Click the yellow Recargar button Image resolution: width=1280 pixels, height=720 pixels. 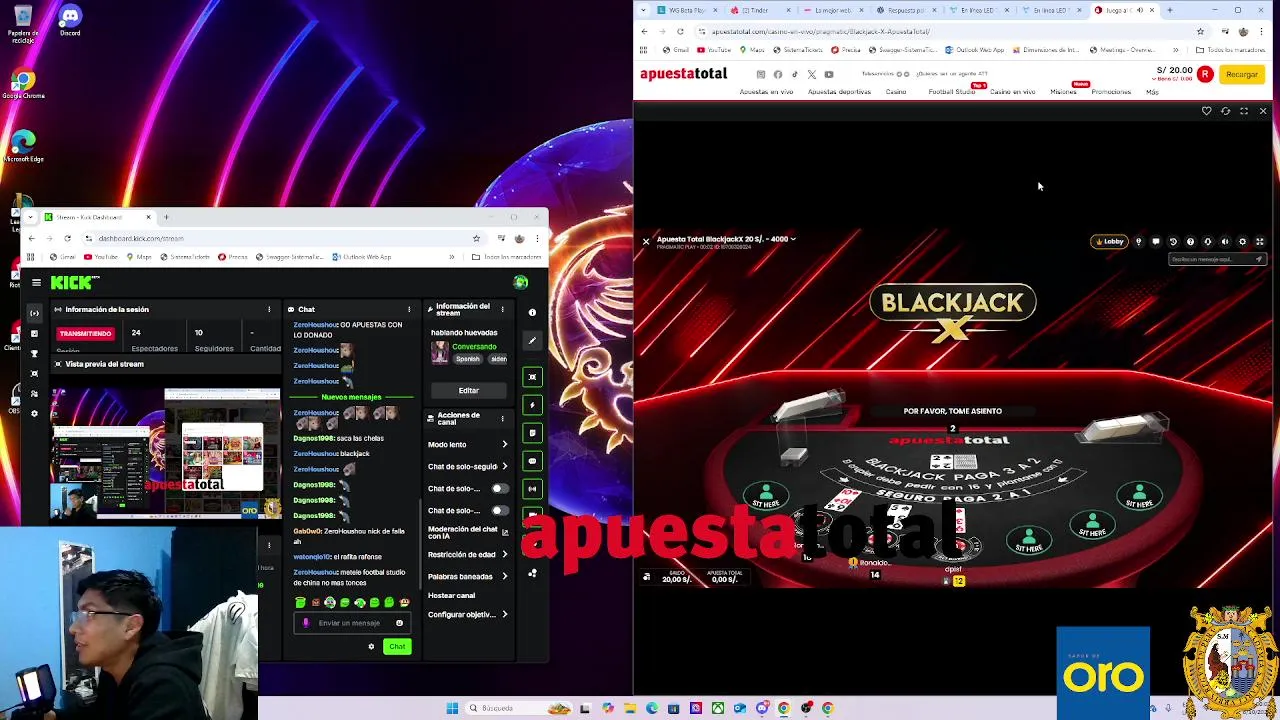1242,75
